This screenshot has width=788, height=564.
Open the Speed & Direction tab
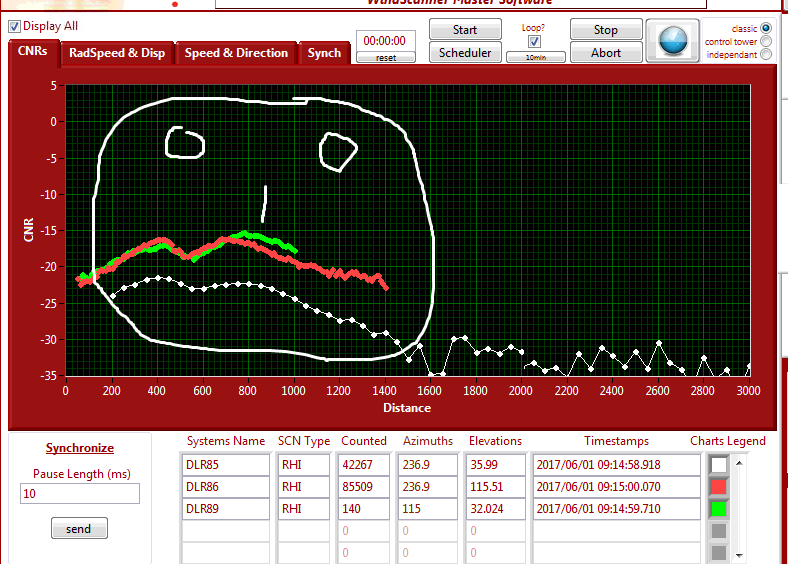click(x=236, y=53)
